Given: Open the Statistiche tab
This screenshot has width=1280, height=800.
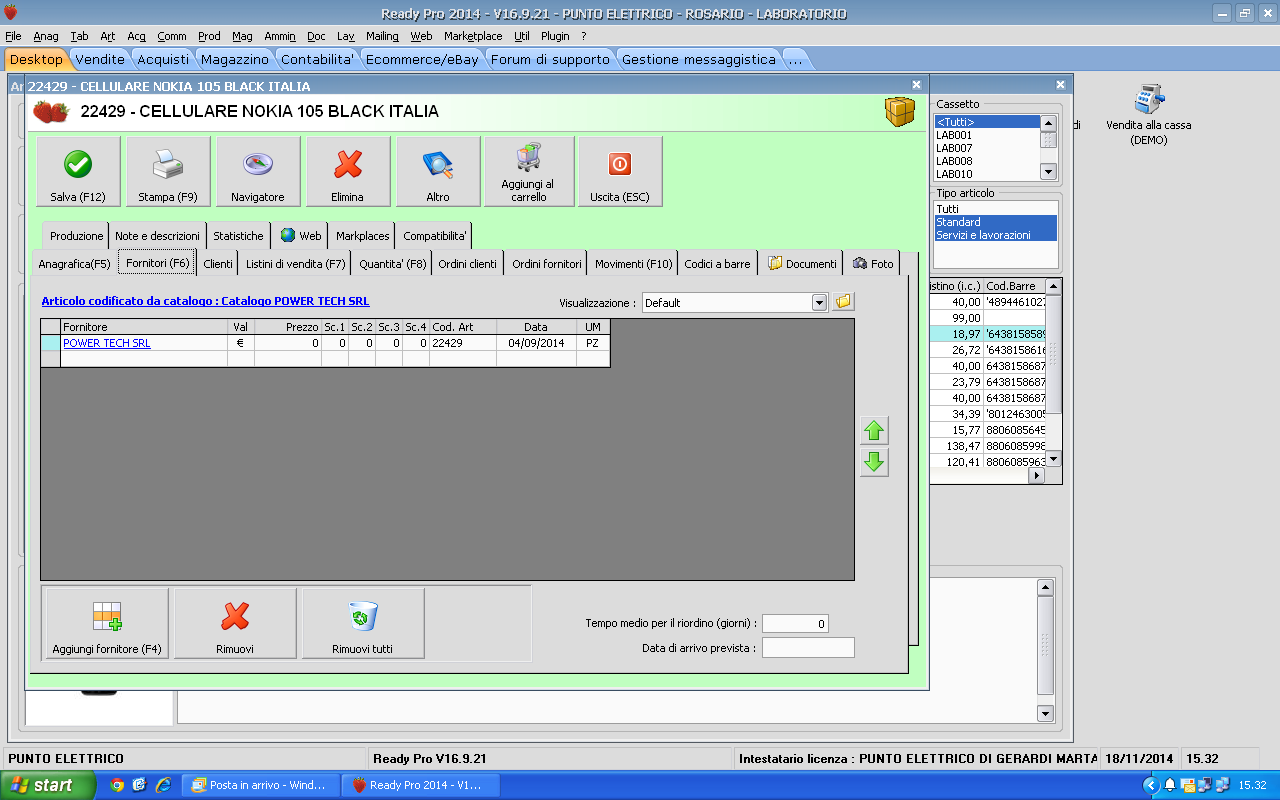Looking at the screenshot, I should (239, 236).
